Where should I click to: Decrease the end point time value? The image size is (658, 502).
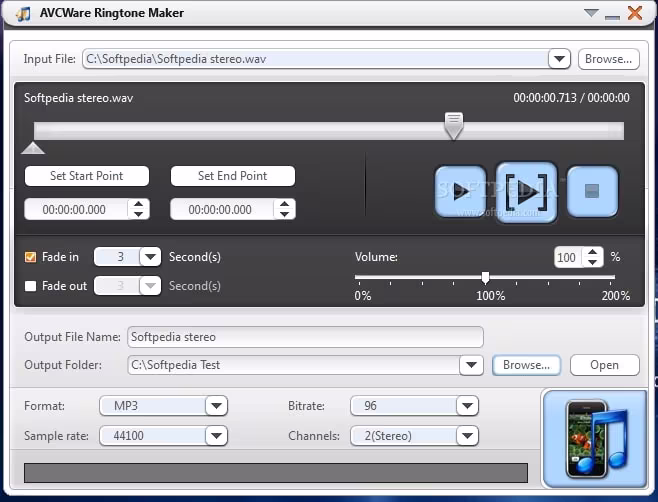(285, 214)
